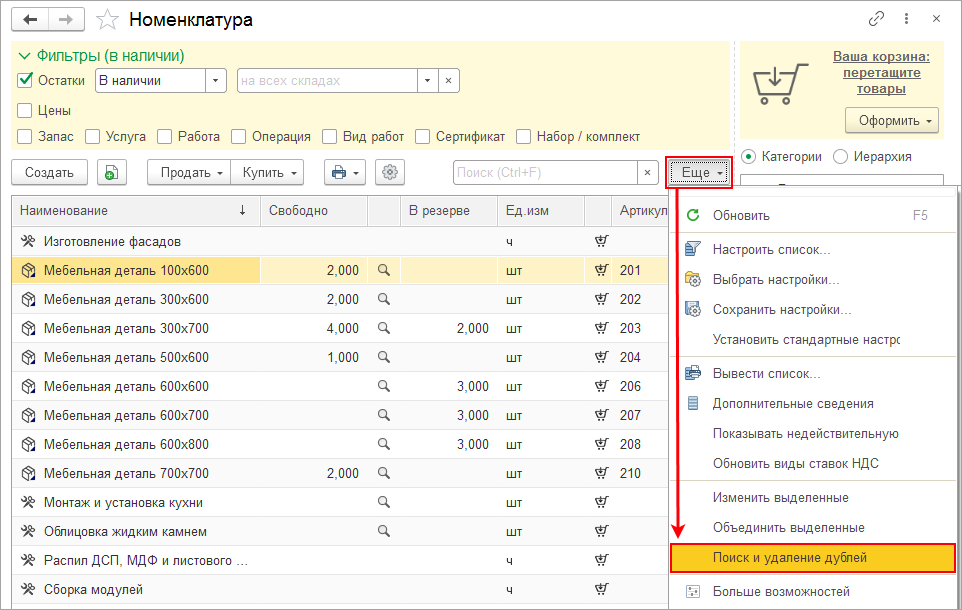Add Сборка модулей to cart via cart icon
Screen dimensions: 962x610
601,589
